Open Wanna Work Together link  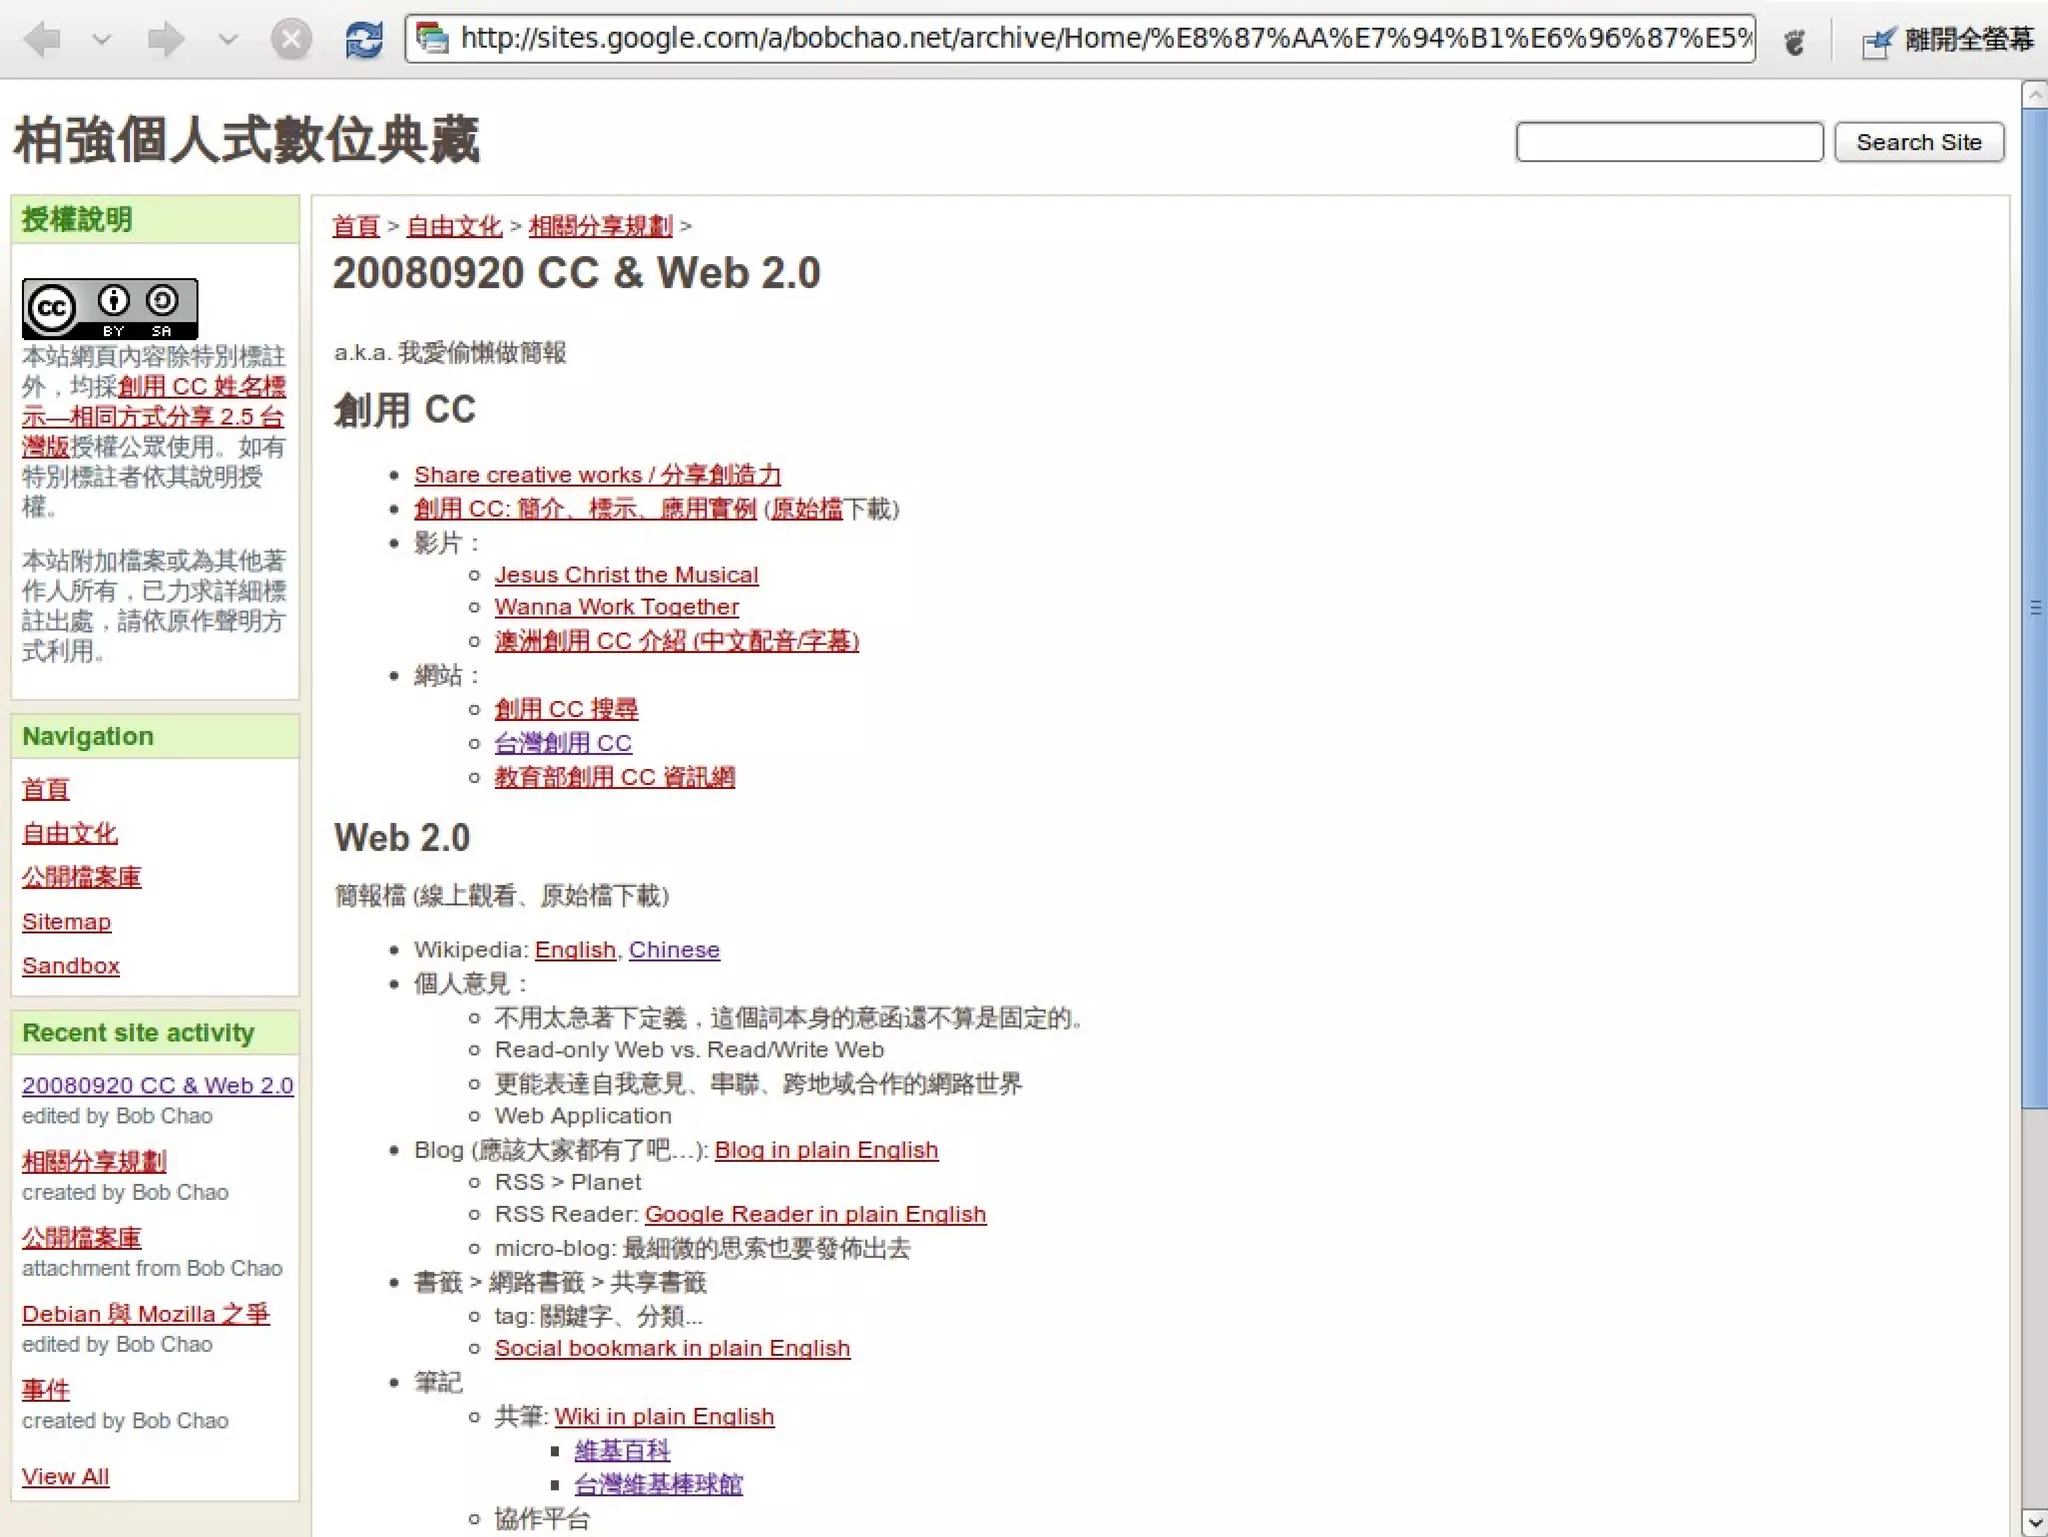click(x=616, y=607)
